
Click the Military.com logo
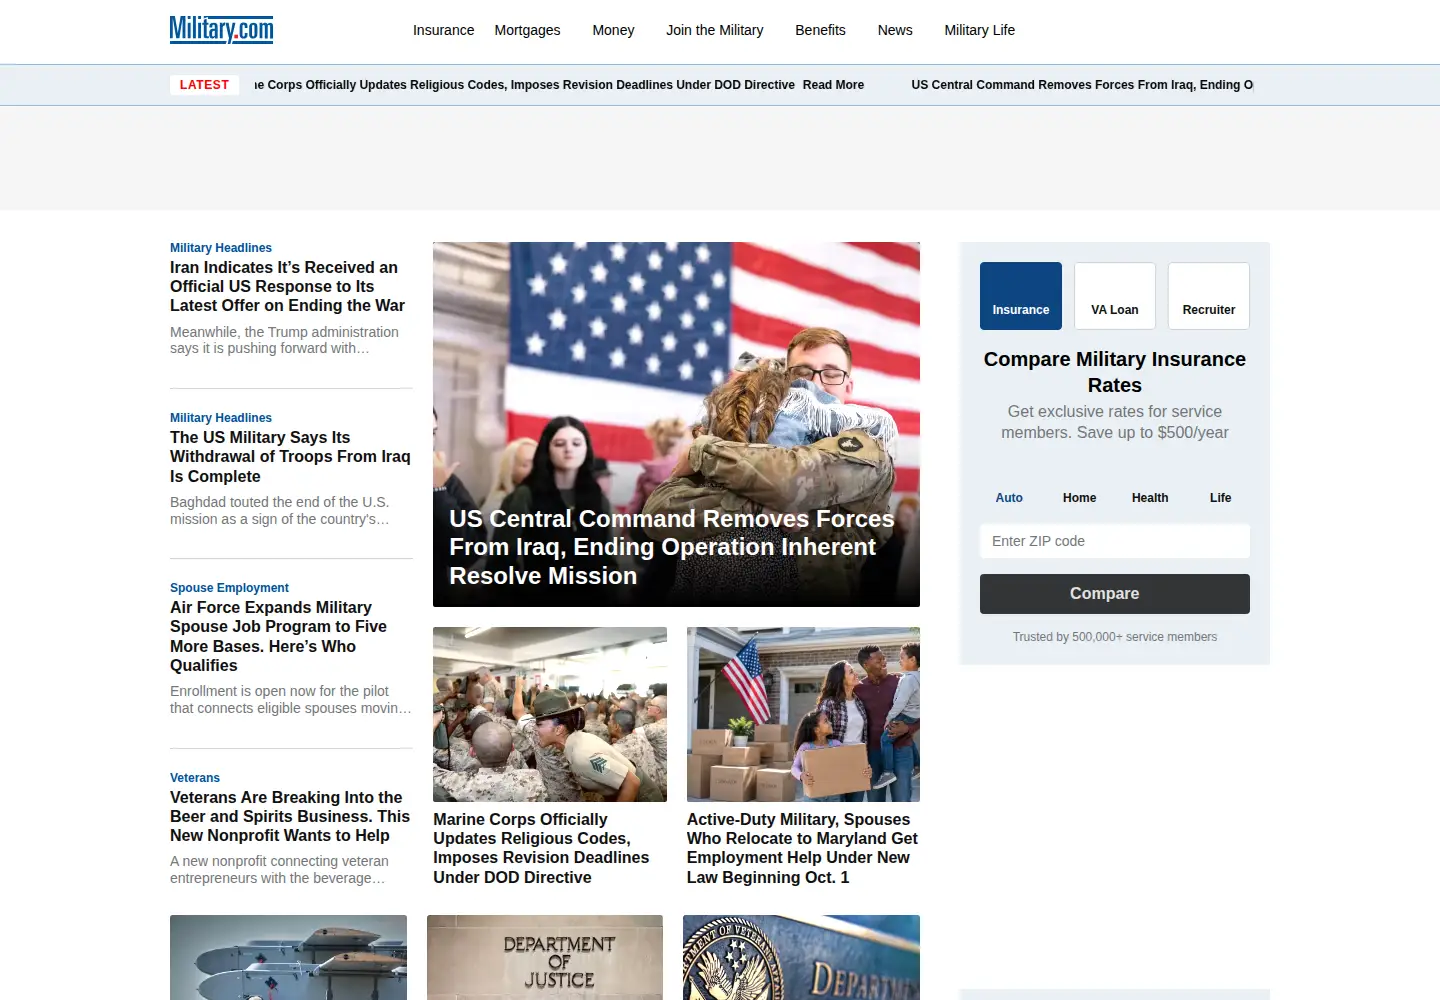[x=221, y=30]
